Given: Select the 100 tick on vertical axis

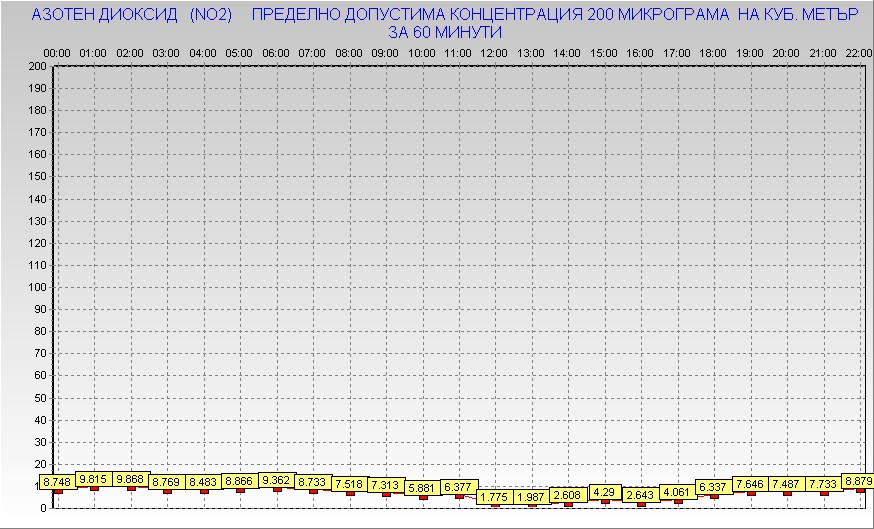Looking at the screenshot, I should tap(37, 287).
